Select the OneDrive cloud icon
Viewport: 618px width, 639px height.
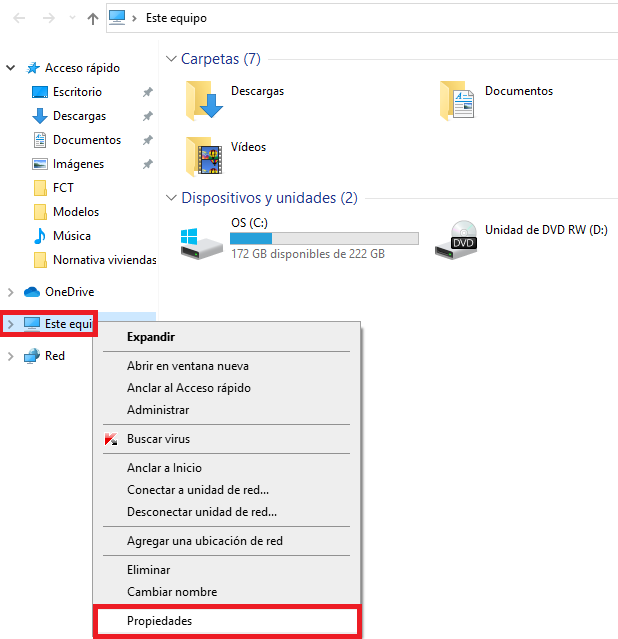[x=32, y=292]
